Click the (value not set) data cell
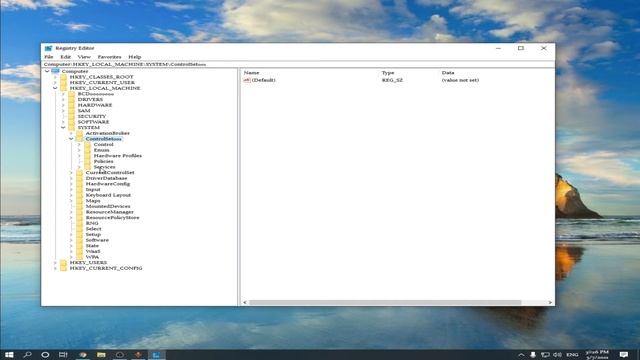The image size is (640, 360). tap(460, 80)
